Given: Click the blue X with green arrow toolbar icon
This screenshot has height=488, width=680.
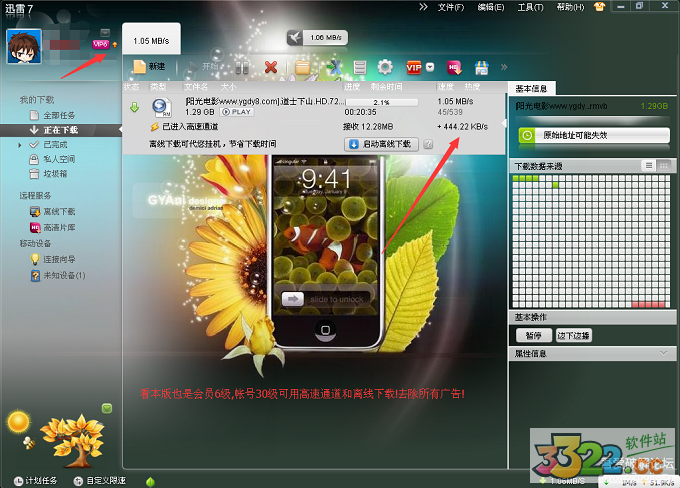Looking at the screenshot, I should coord(334,67).
